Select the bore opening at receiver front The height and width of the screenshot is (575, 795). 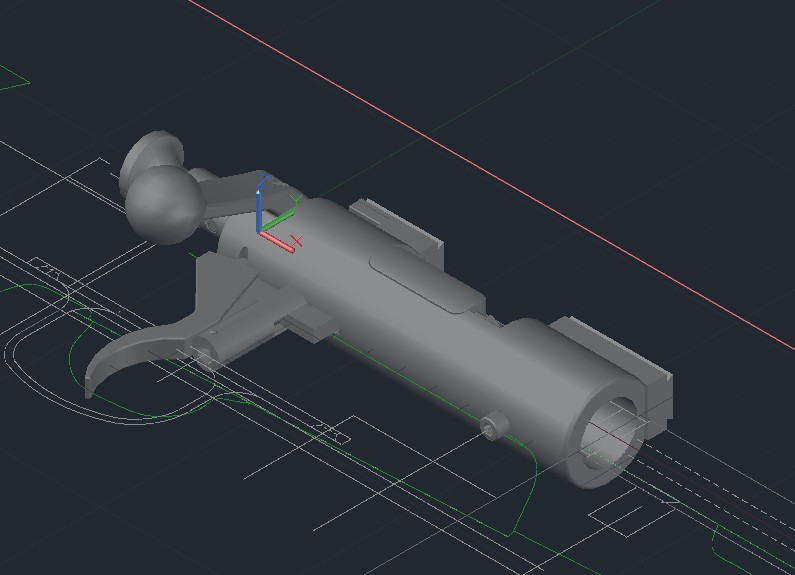611,434
